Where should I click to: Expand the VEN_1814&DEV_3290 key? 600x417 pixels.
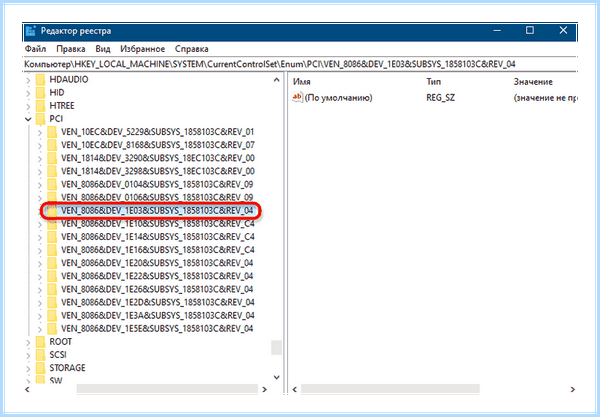coord(40,158)
